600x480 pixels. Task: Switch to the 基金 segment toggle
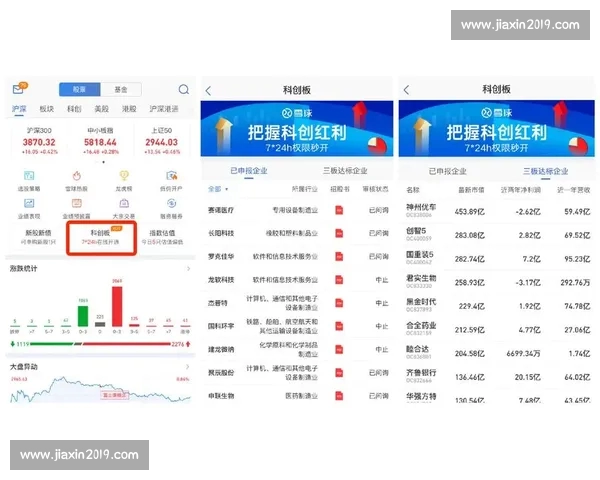click(121, 89)
